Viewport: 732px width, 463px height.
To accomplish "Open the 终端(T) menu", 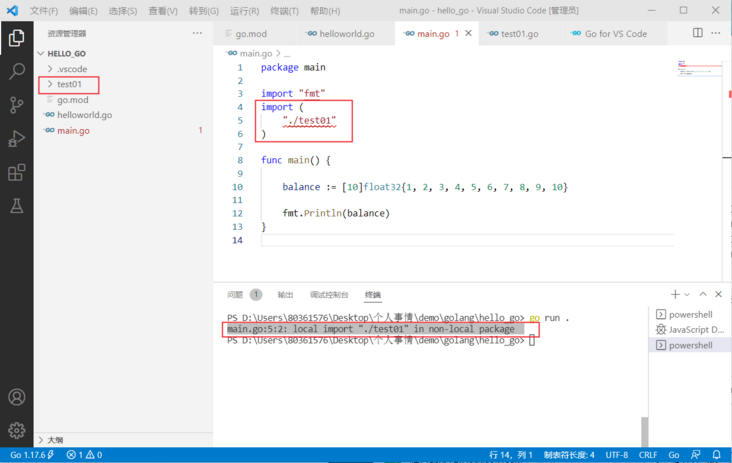I will point(284,11).
